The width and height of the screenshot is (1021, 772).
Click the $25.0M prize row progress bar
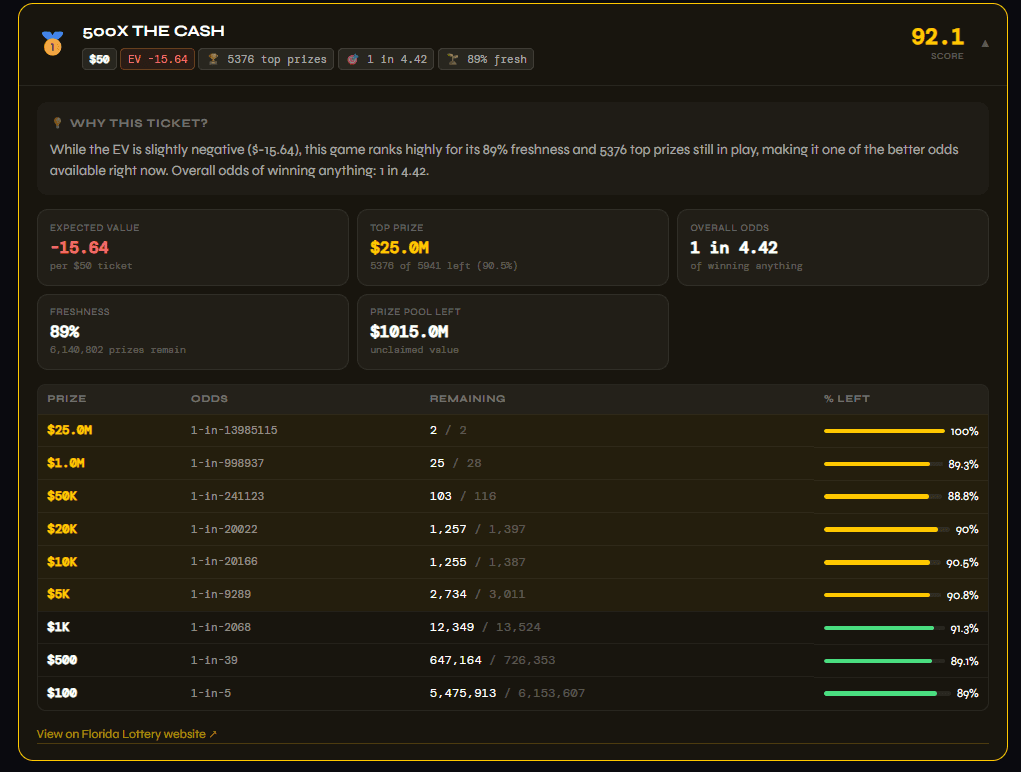tap(884, 431)
